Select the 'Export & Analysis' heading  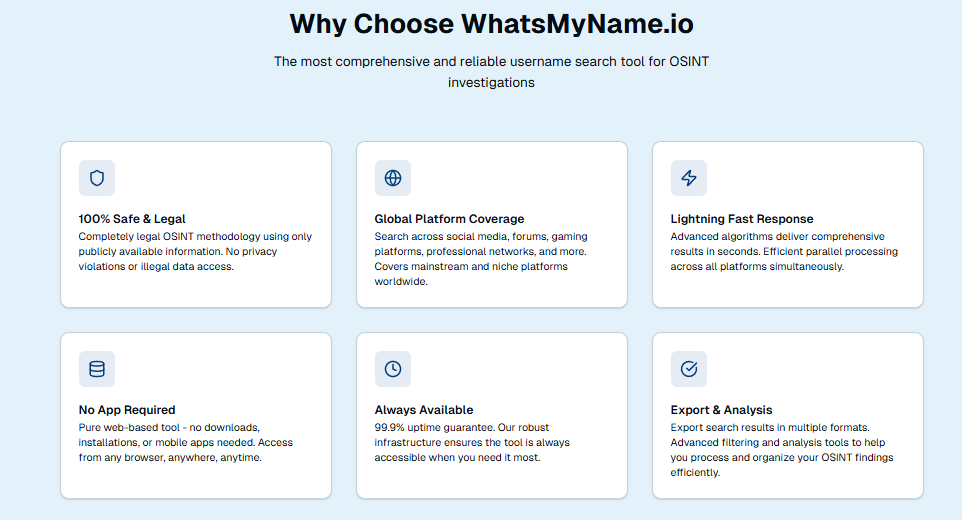722,410
